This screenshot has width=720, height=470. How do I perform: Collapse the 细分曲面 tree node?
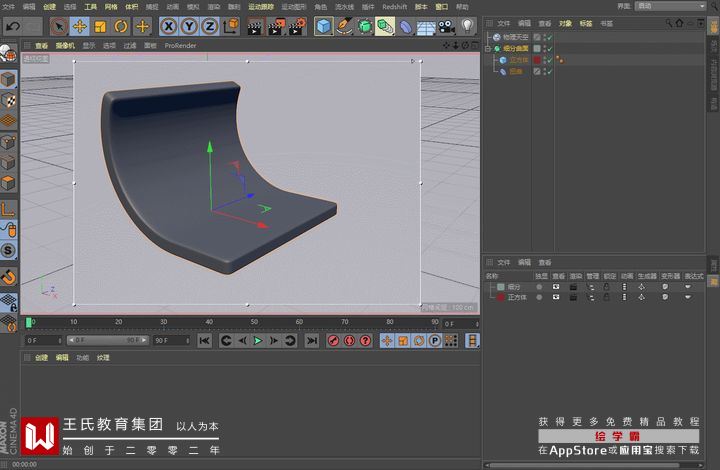pos(487,48)
